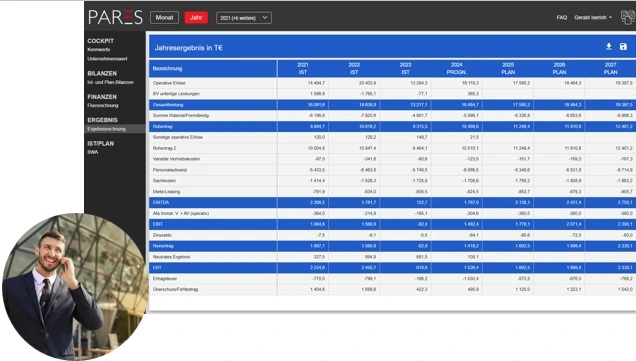Select the Afa Immat. V. + AV (operativ) row

click(180, 213)
